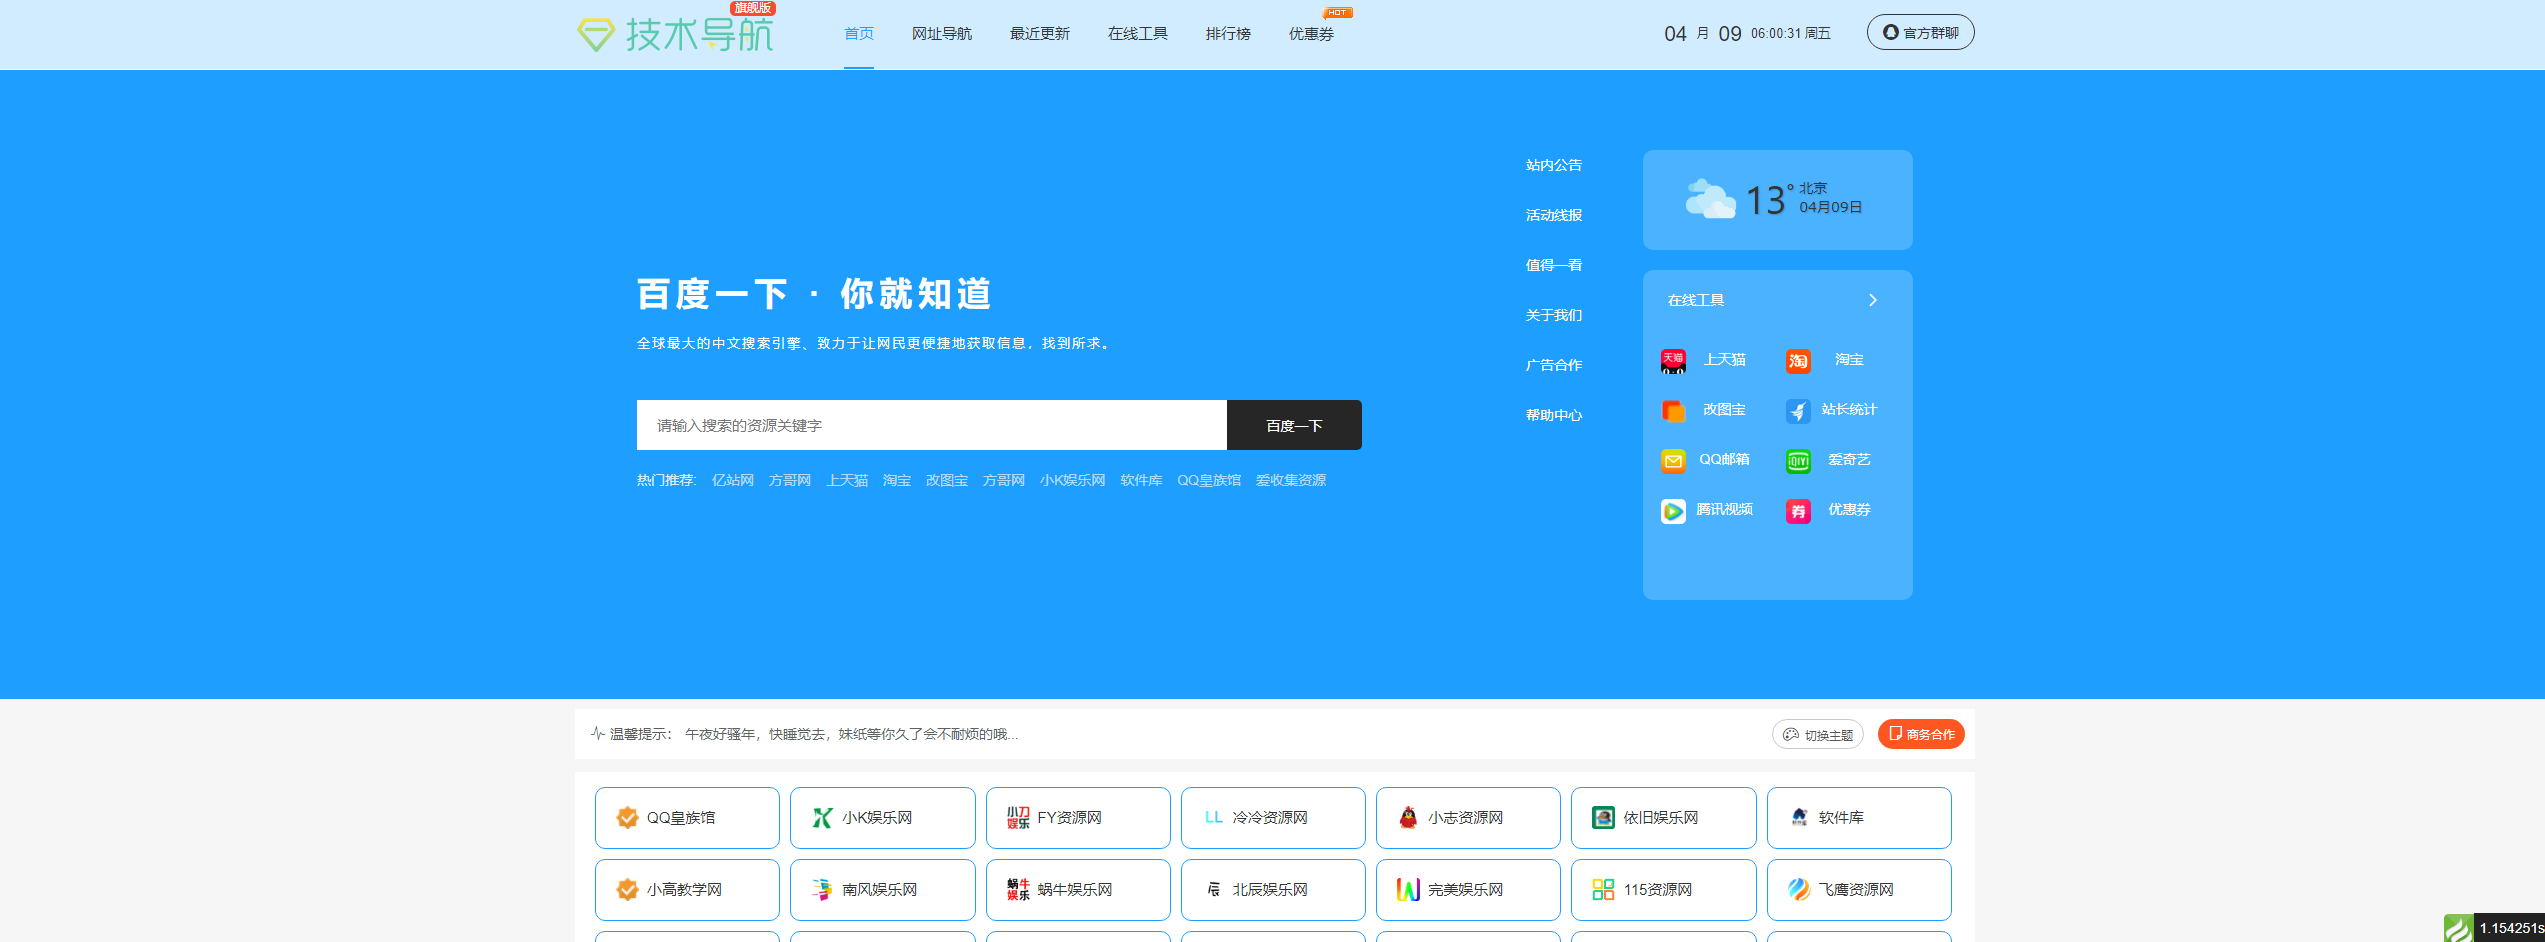The height and width of the screenshot is (942, 2545).
Task: Open the 广告合作 link
Action: click(1554, 366)
